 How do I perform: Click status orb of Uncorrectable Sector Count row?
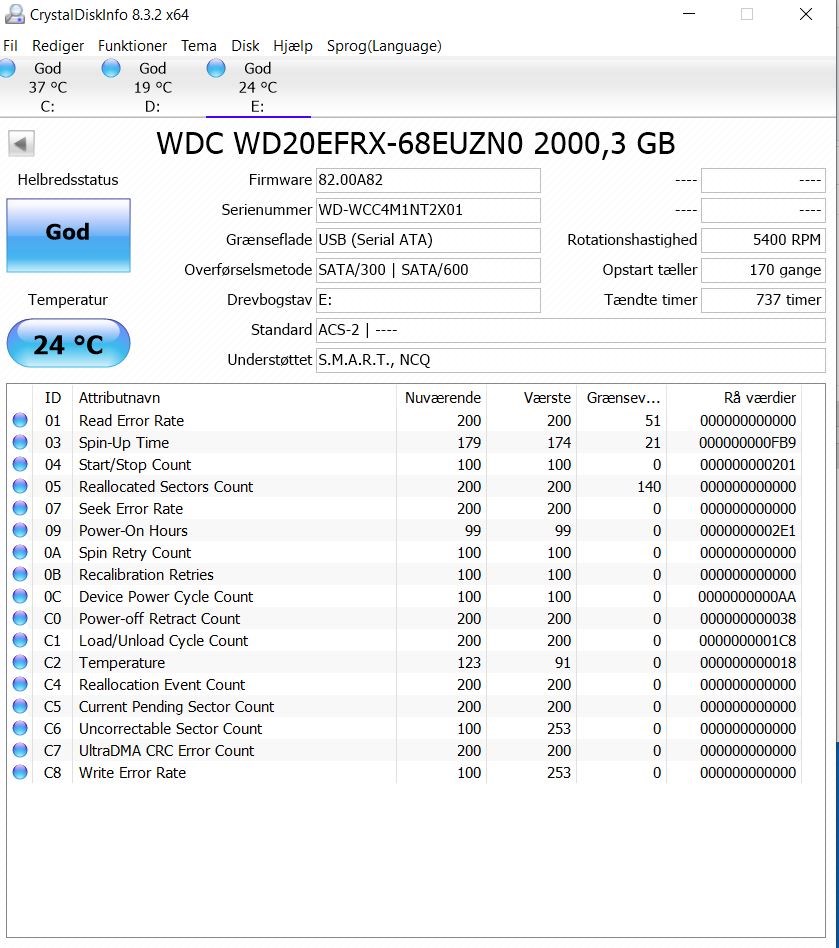pyautogui.click(x=20, y=728)
